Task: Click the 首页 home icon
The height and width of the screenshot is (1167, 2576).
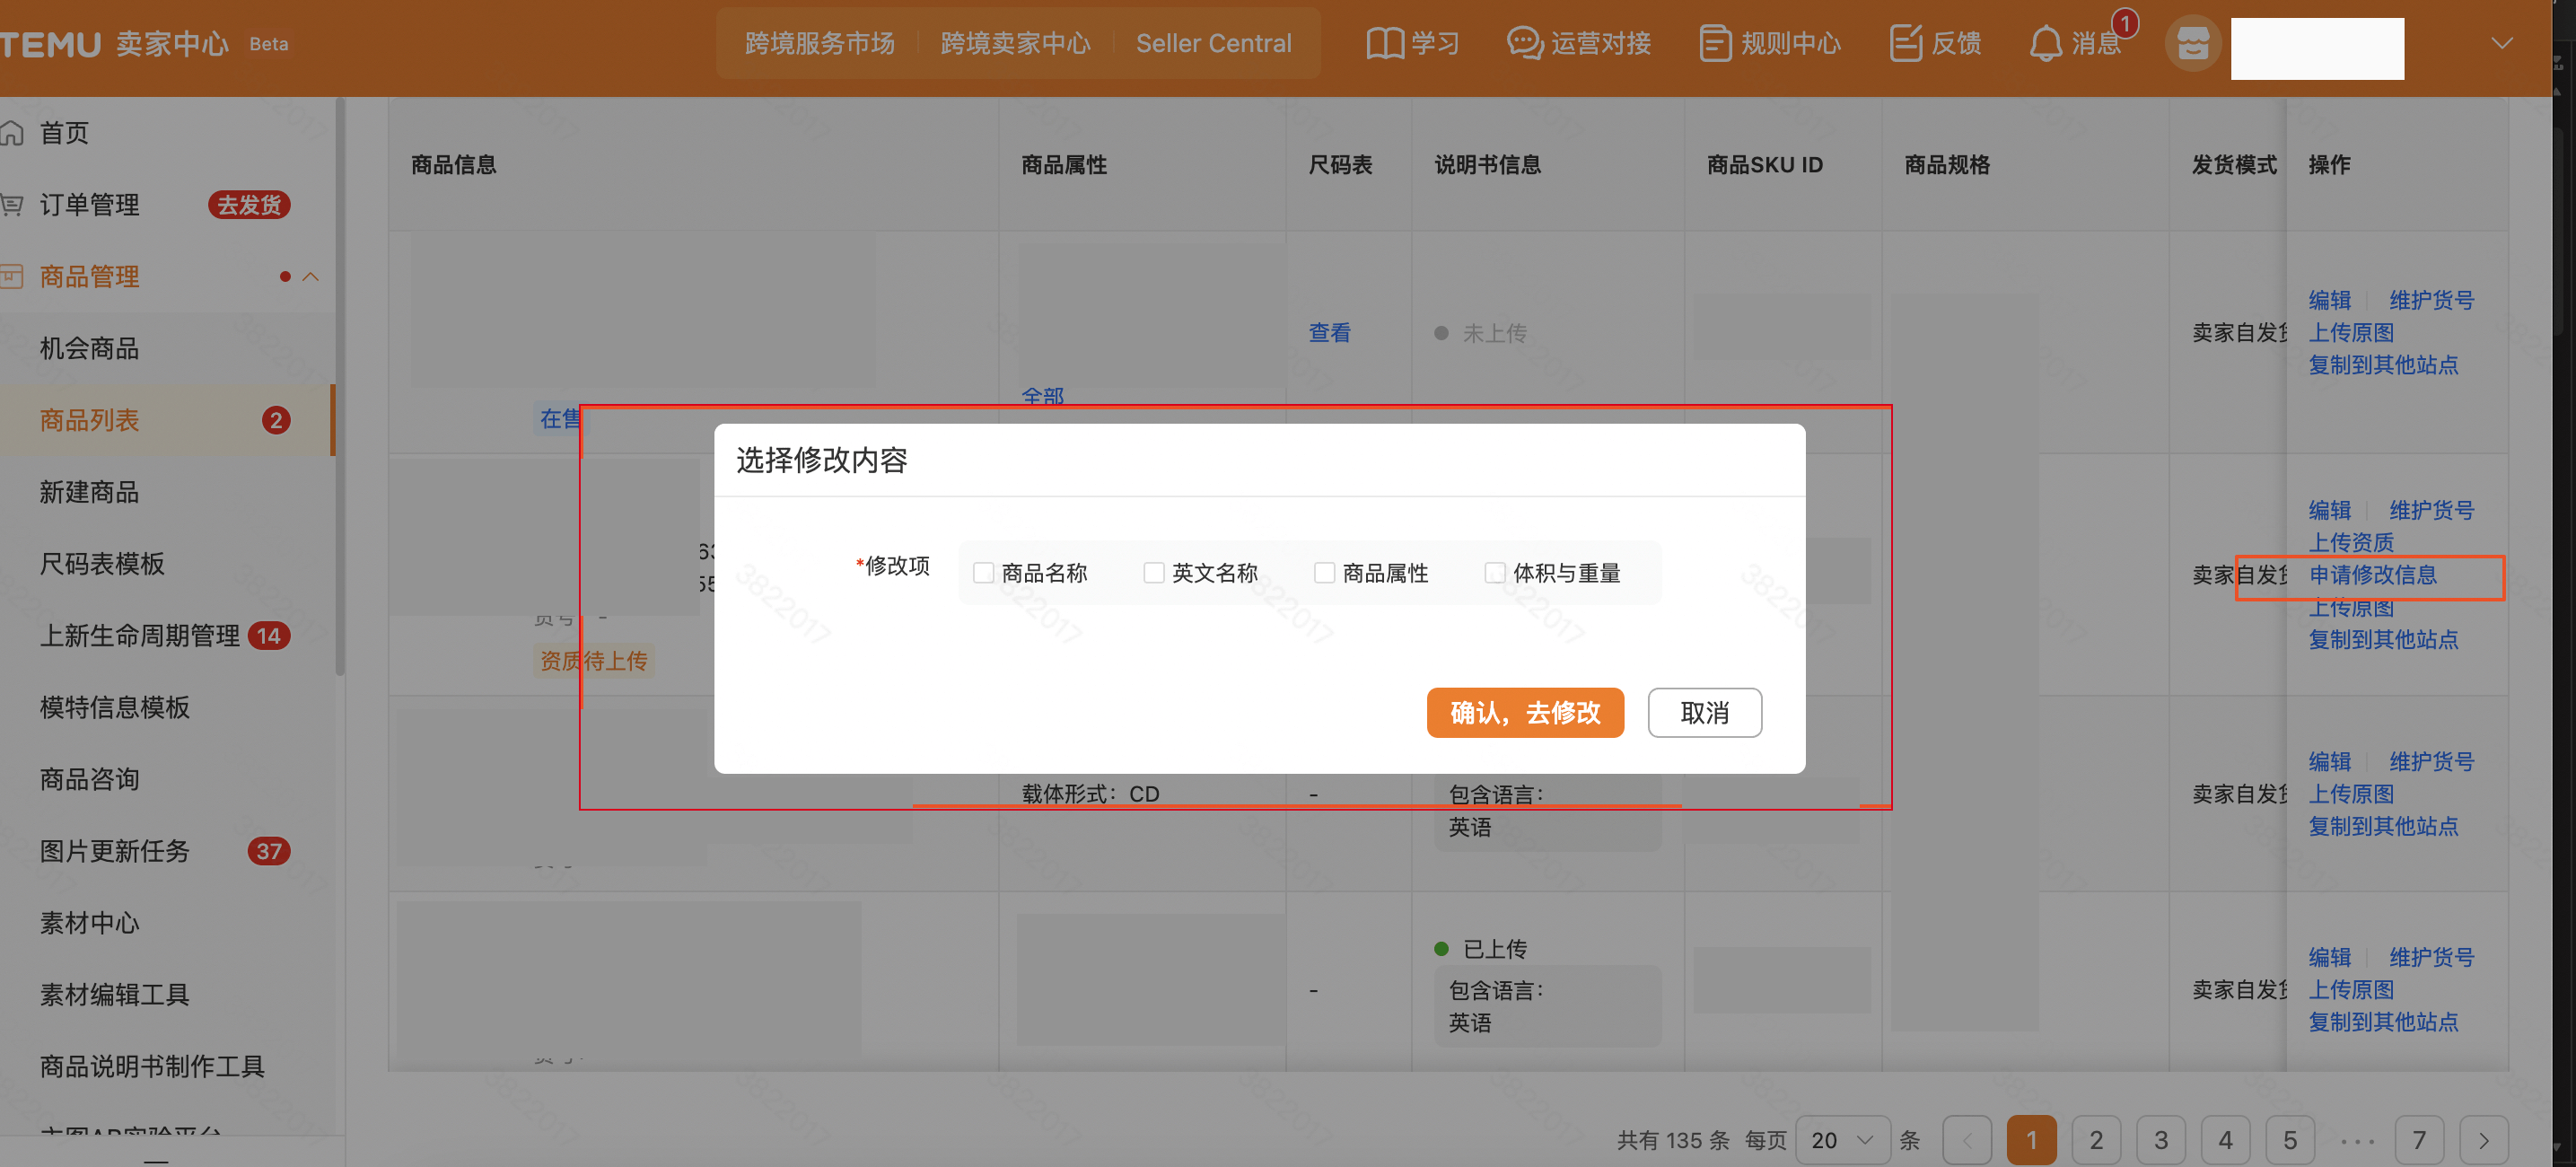Action: point(12,133)
